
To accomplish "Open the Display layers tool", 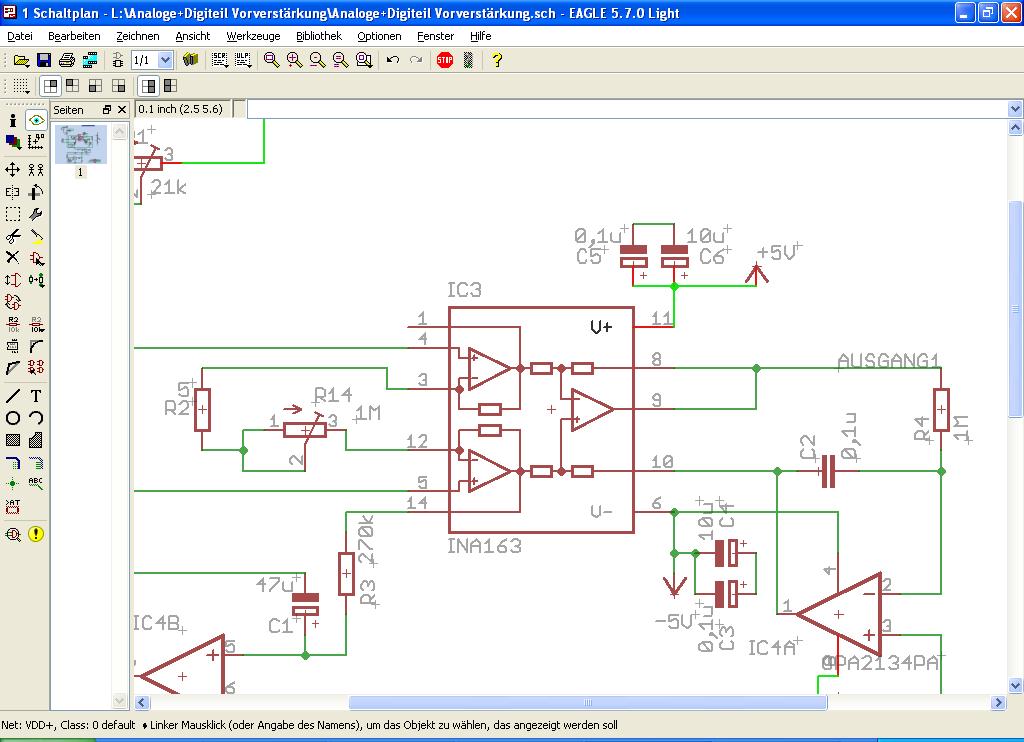I will [x=12, y=142].
